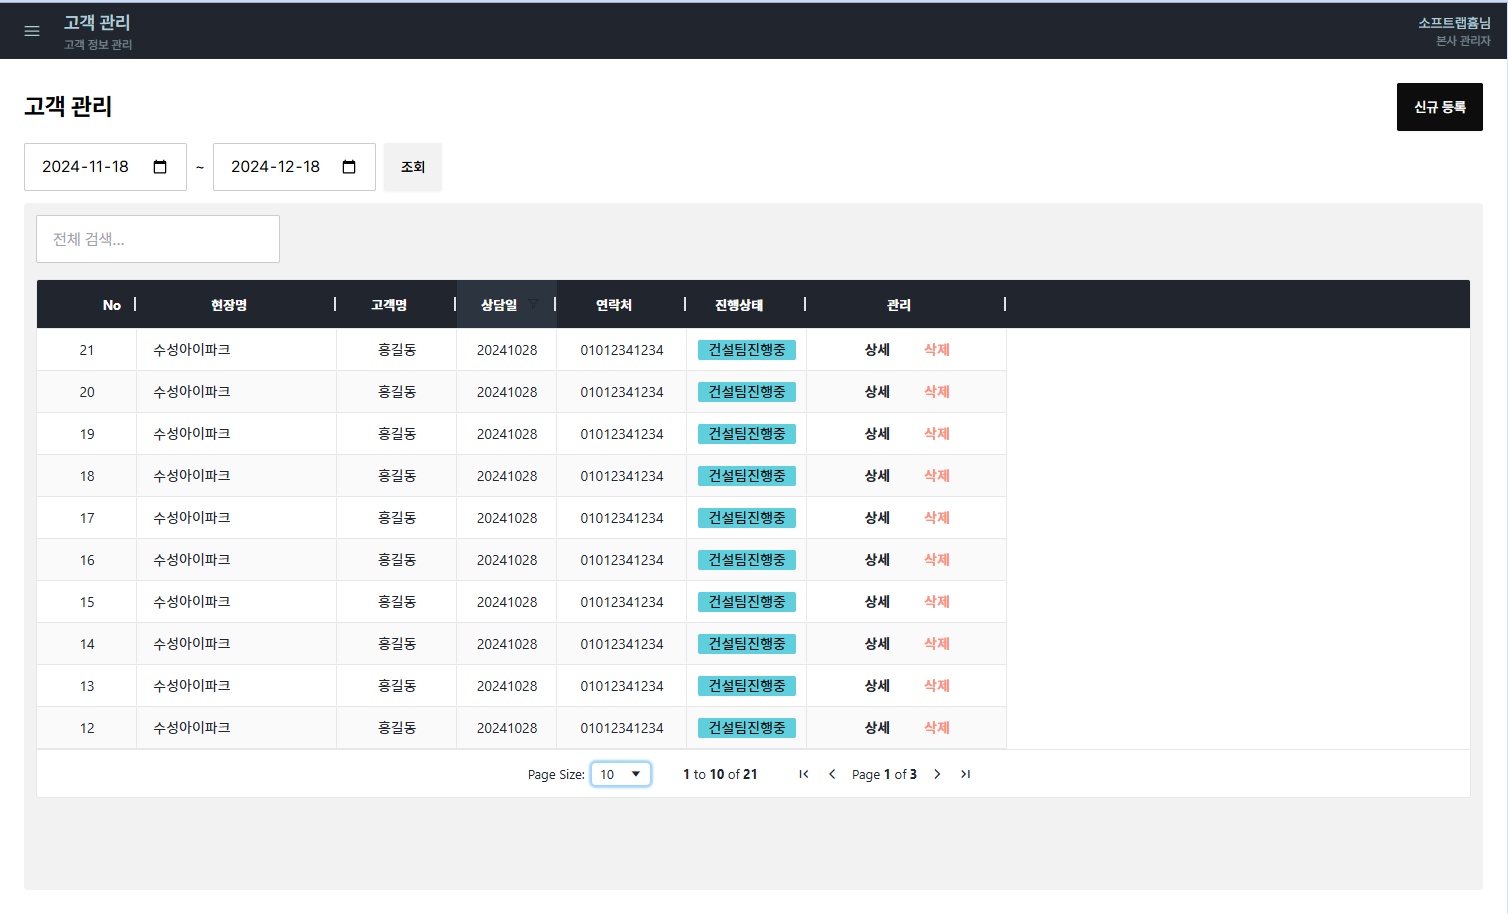
Task: Delete row No 12 with 삭제
Action: pos(937,728)
